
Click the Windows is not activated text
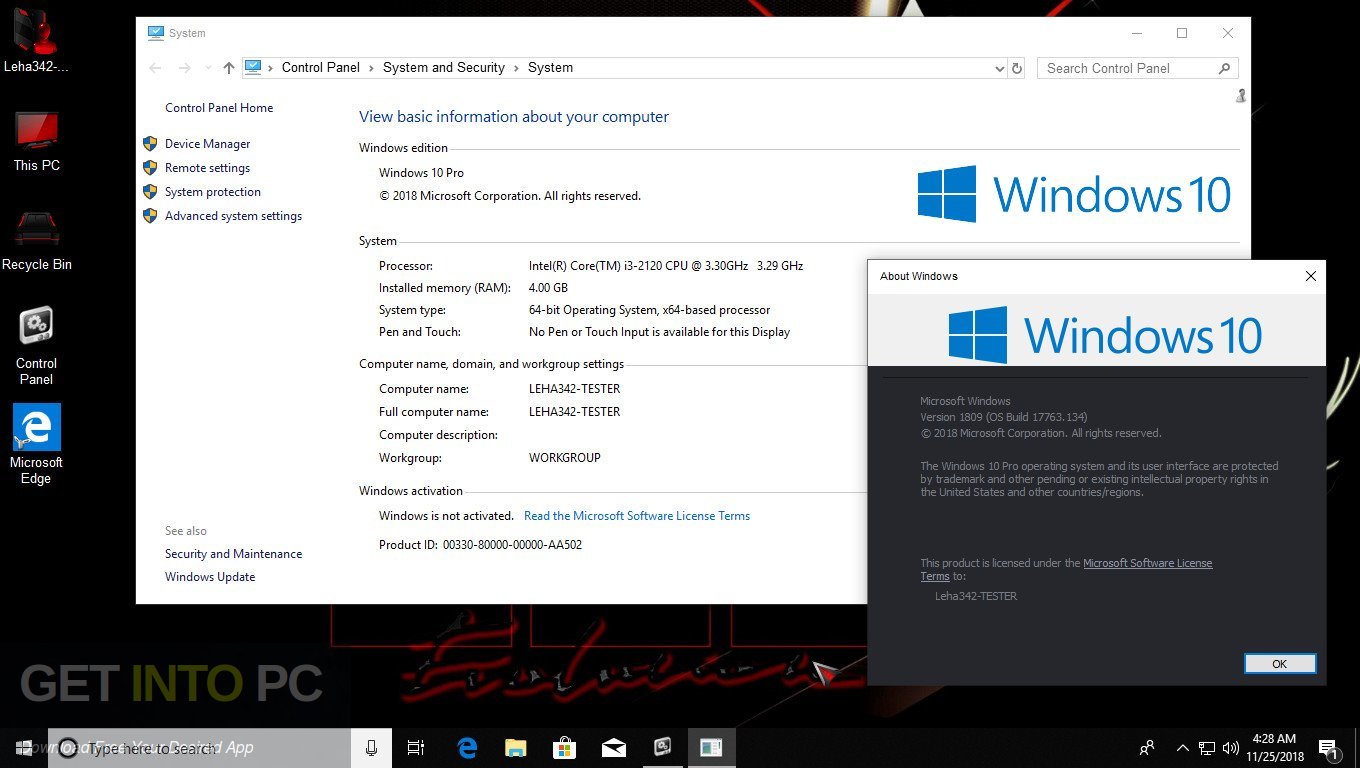point(445,516)
